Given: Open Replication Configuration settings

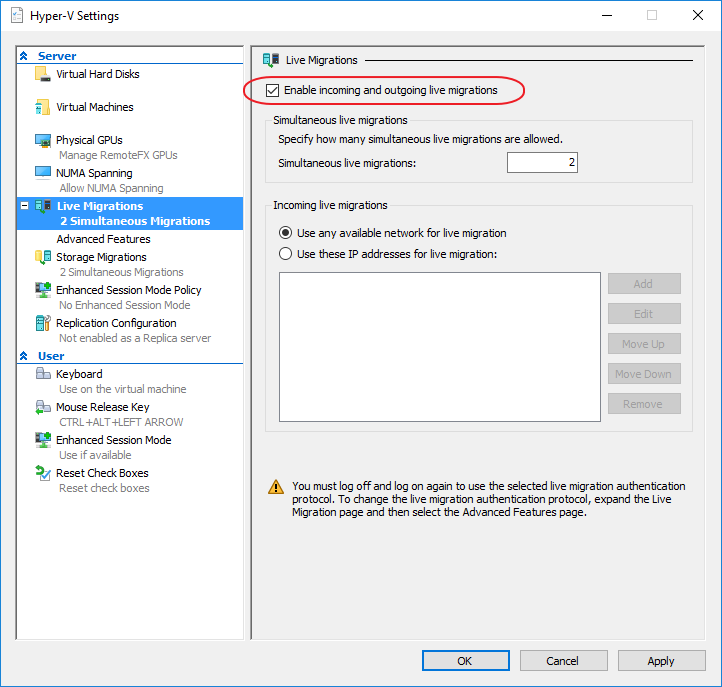Looking at the screenshot, I should 116,323.
